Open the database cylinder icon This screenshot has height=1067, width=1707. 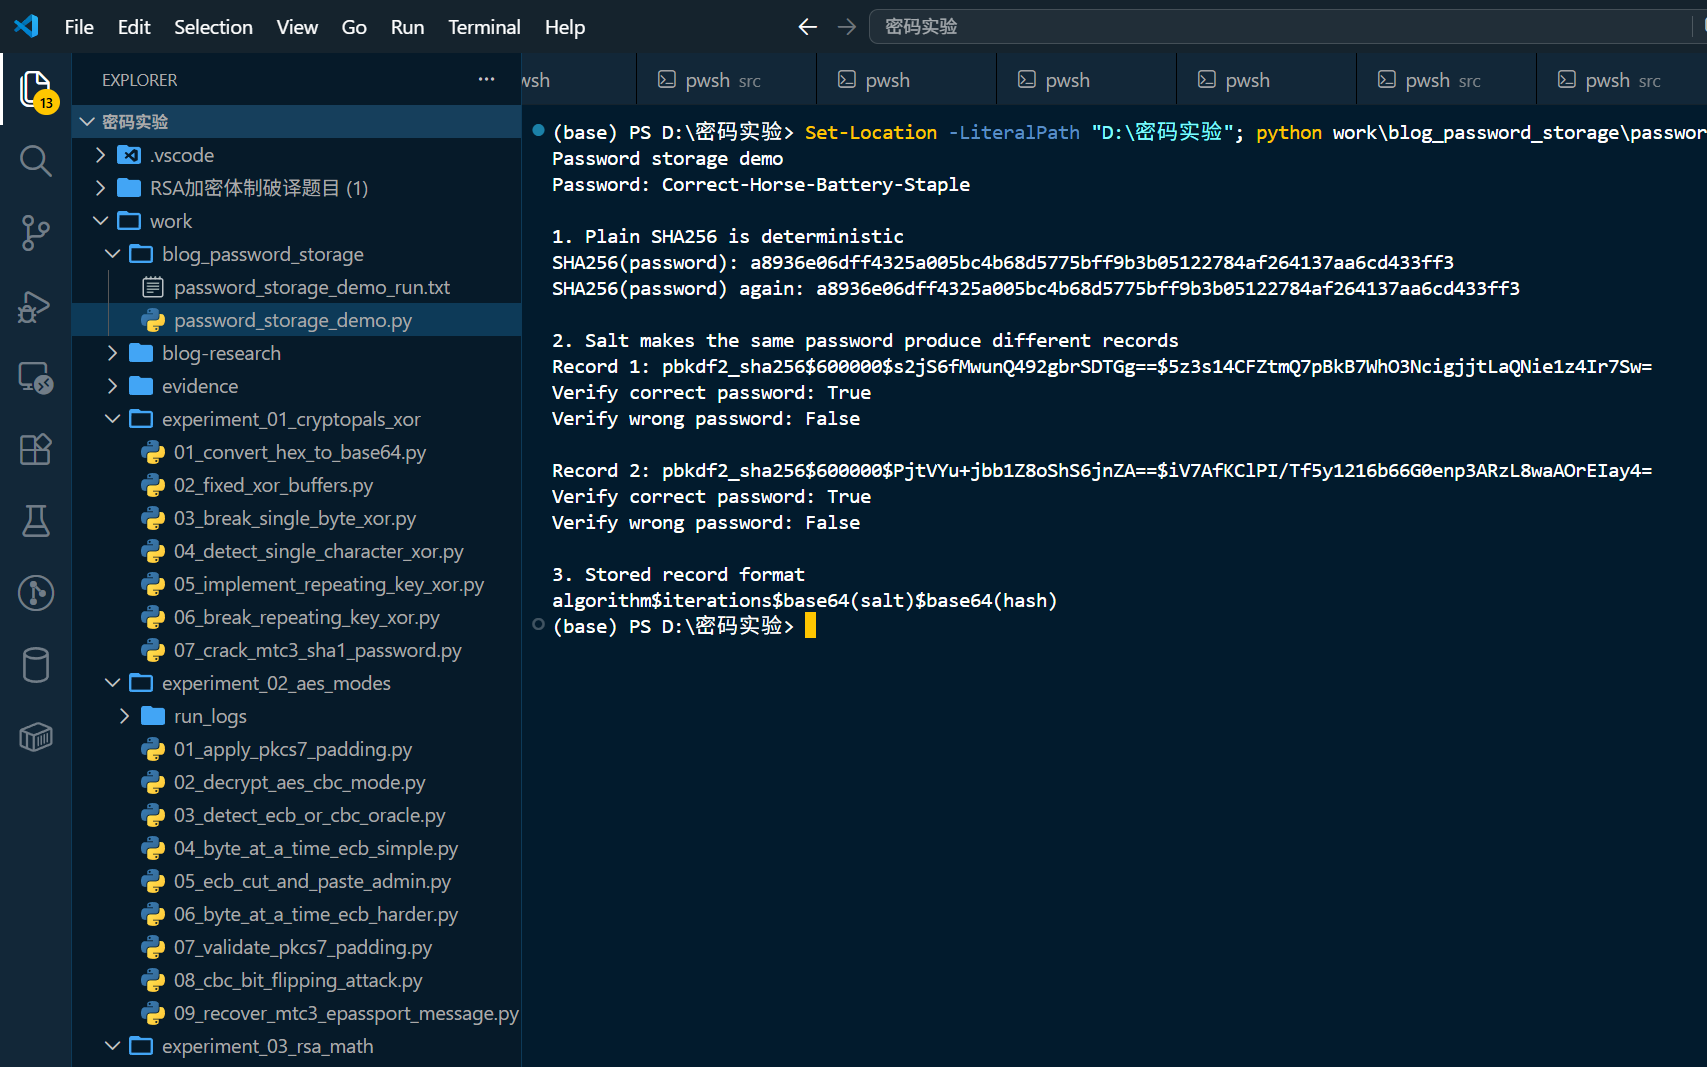click(x=36, y=665)
